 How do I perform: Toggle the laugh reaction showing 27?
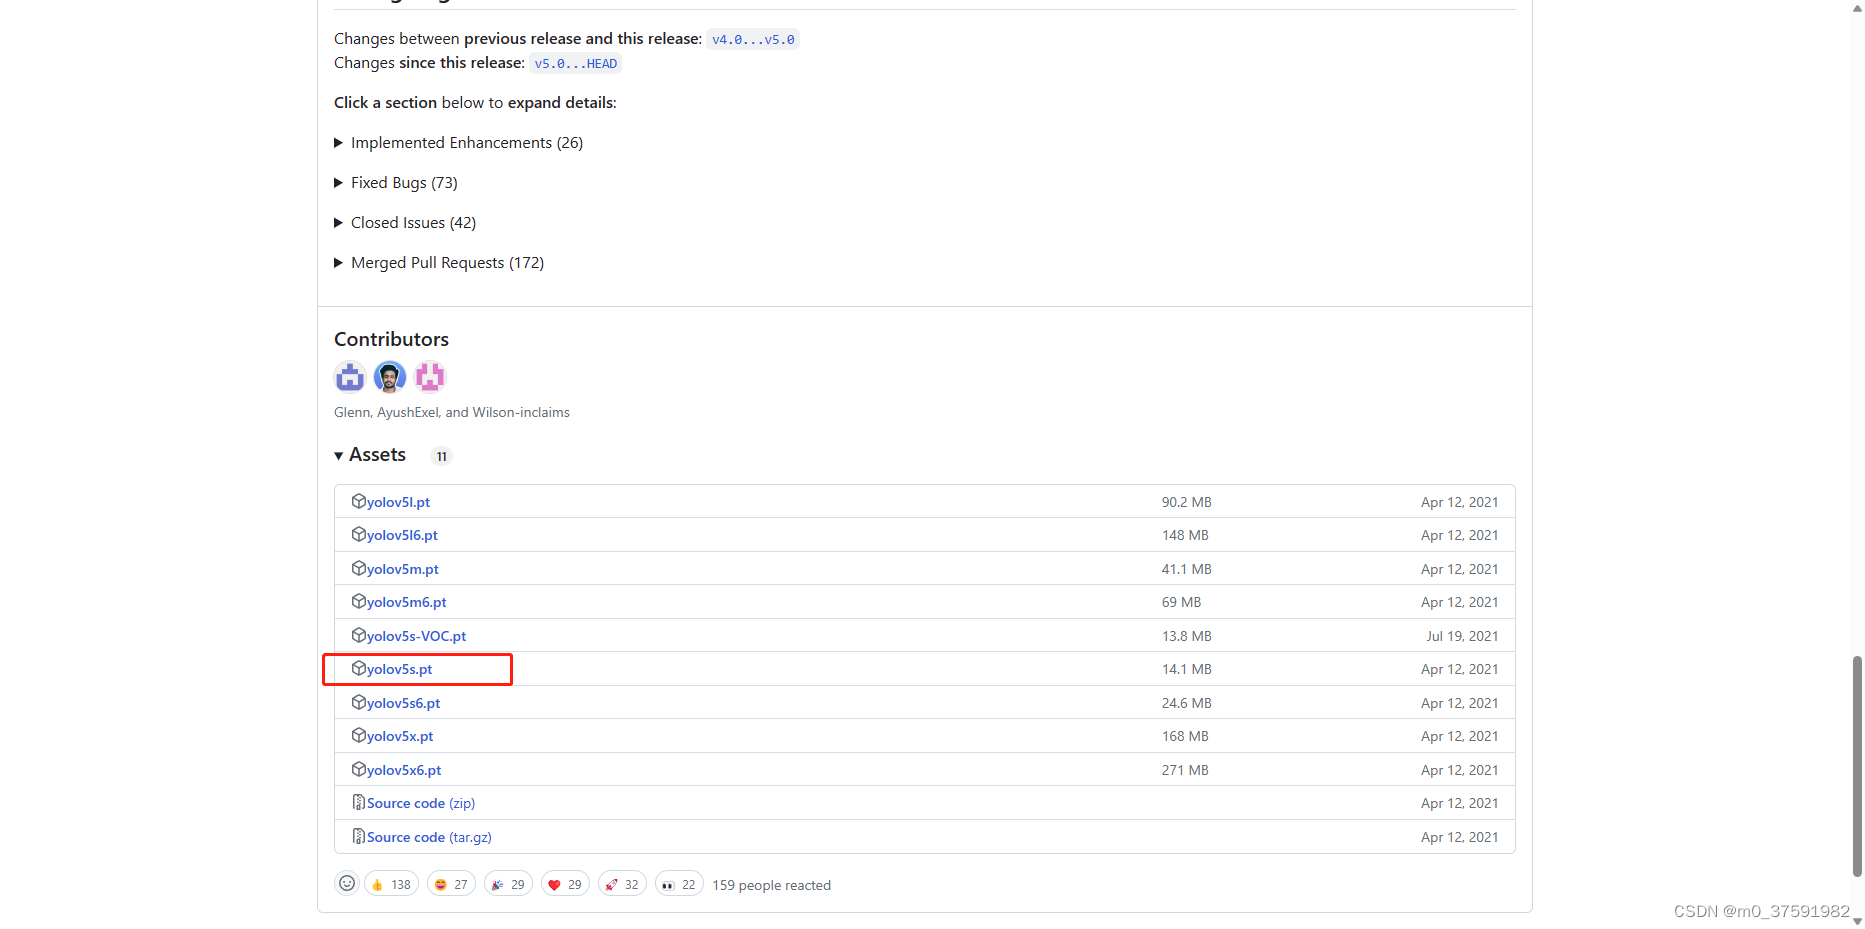(451, 884)
